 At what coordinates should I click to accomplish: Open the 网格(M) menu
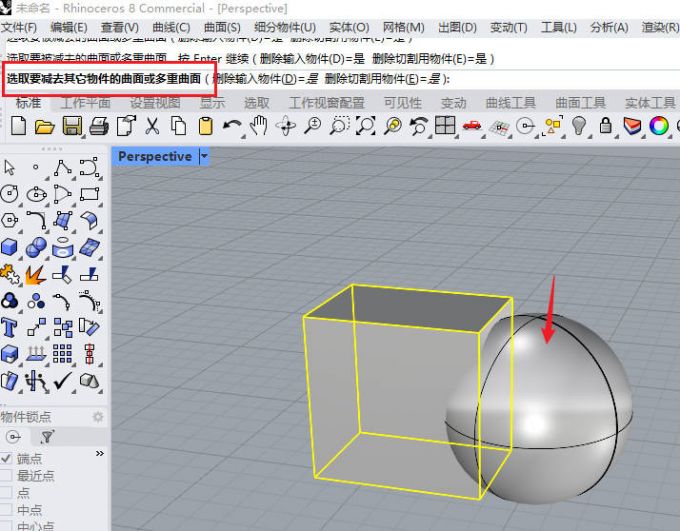click(403, 27)
